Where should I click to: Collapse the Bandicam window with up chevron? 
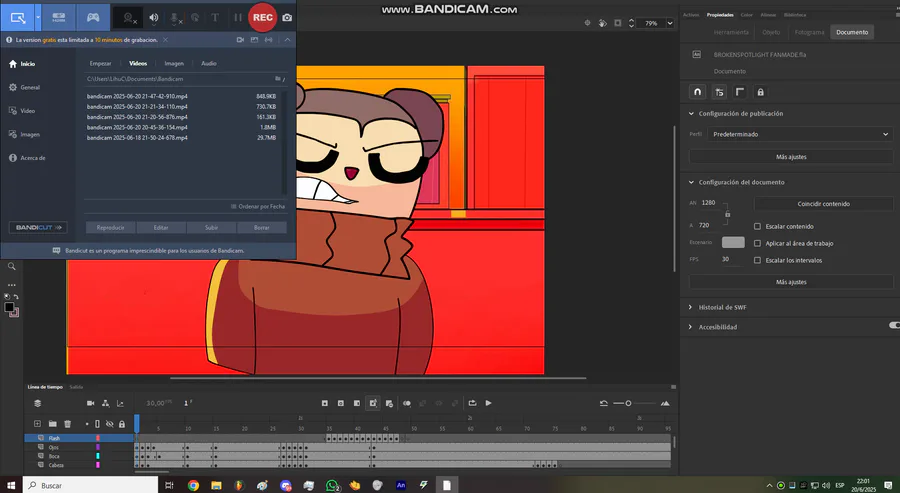pos(287,40)
